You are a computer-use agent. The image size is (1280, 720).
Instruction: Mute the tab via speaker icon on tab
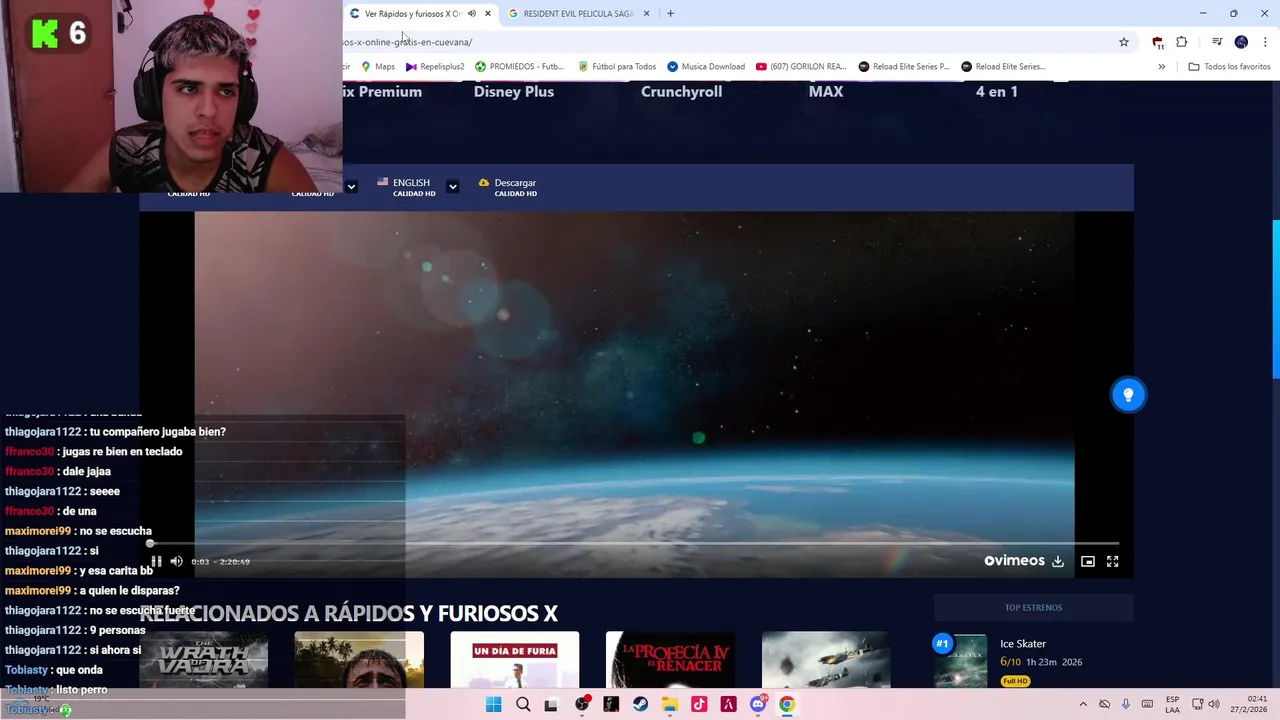point(472,14)
